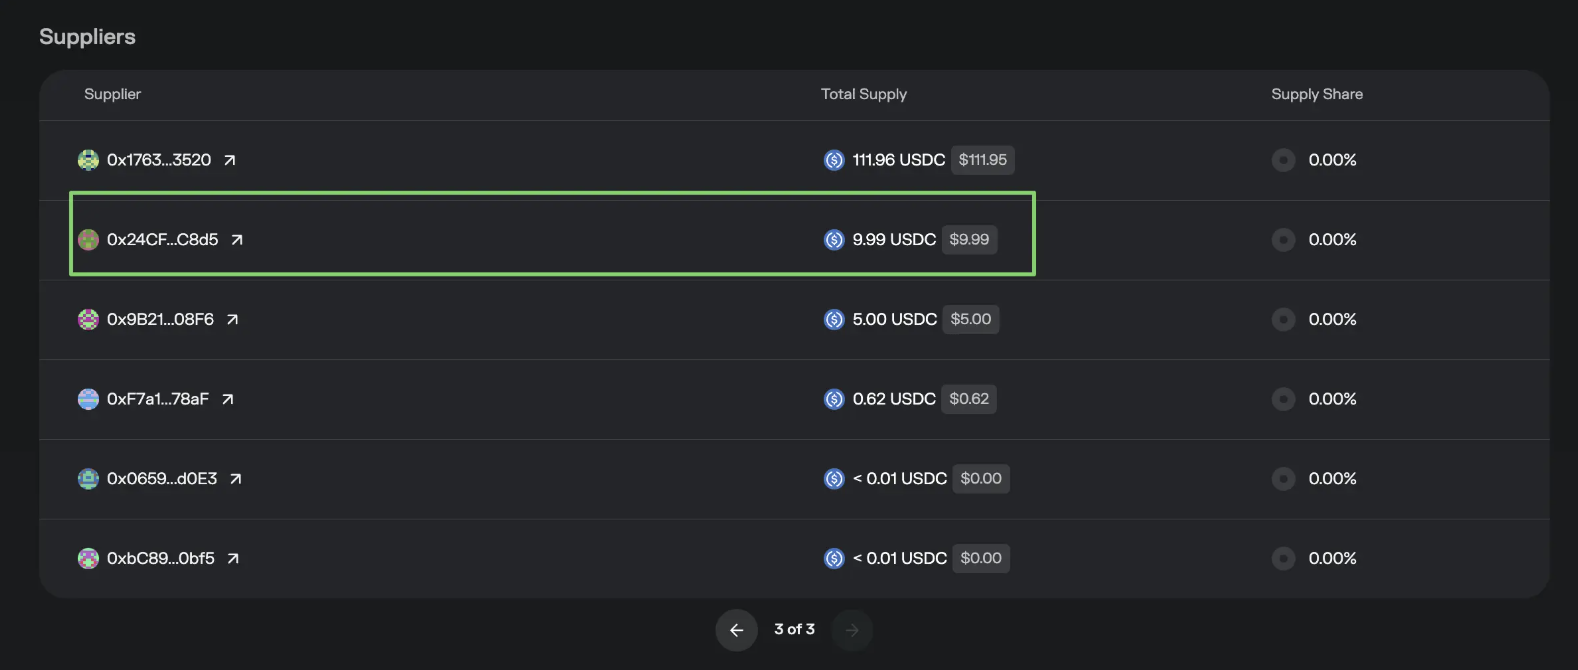The image size is (1578, 670).
Task: Click supply share pie icon for 0x24CF...C8d5
Action: point(1283,240)
